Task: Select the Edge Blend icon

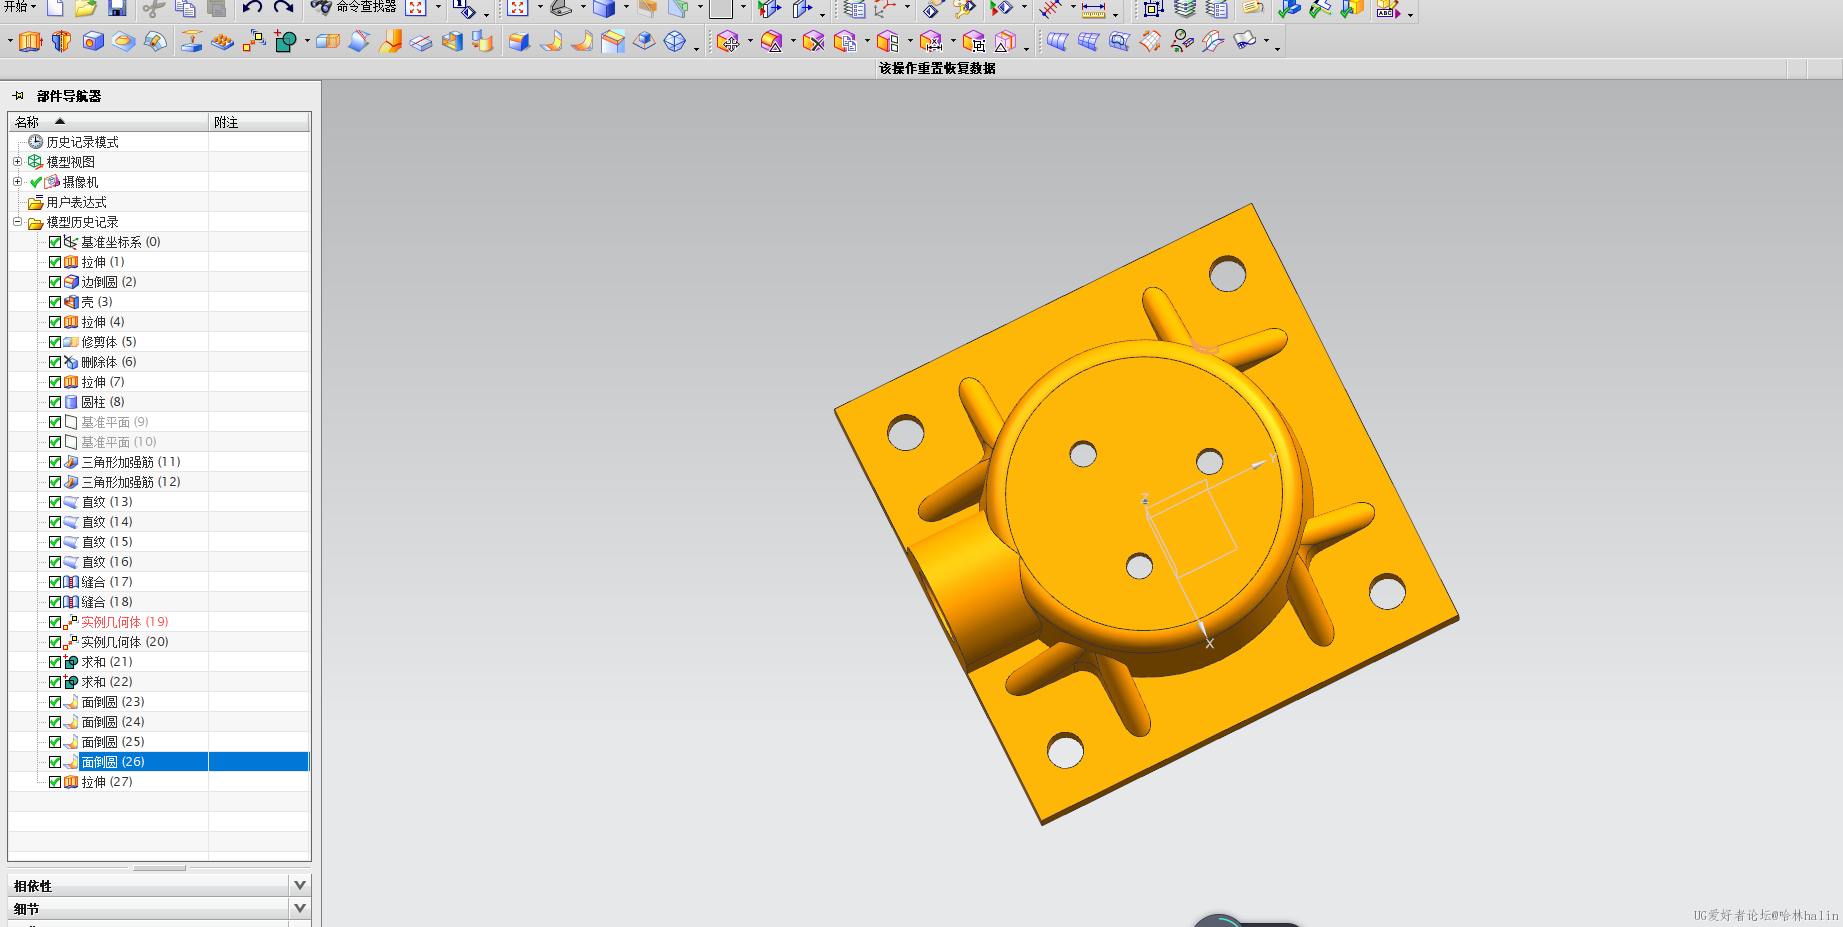Action: 518,41
